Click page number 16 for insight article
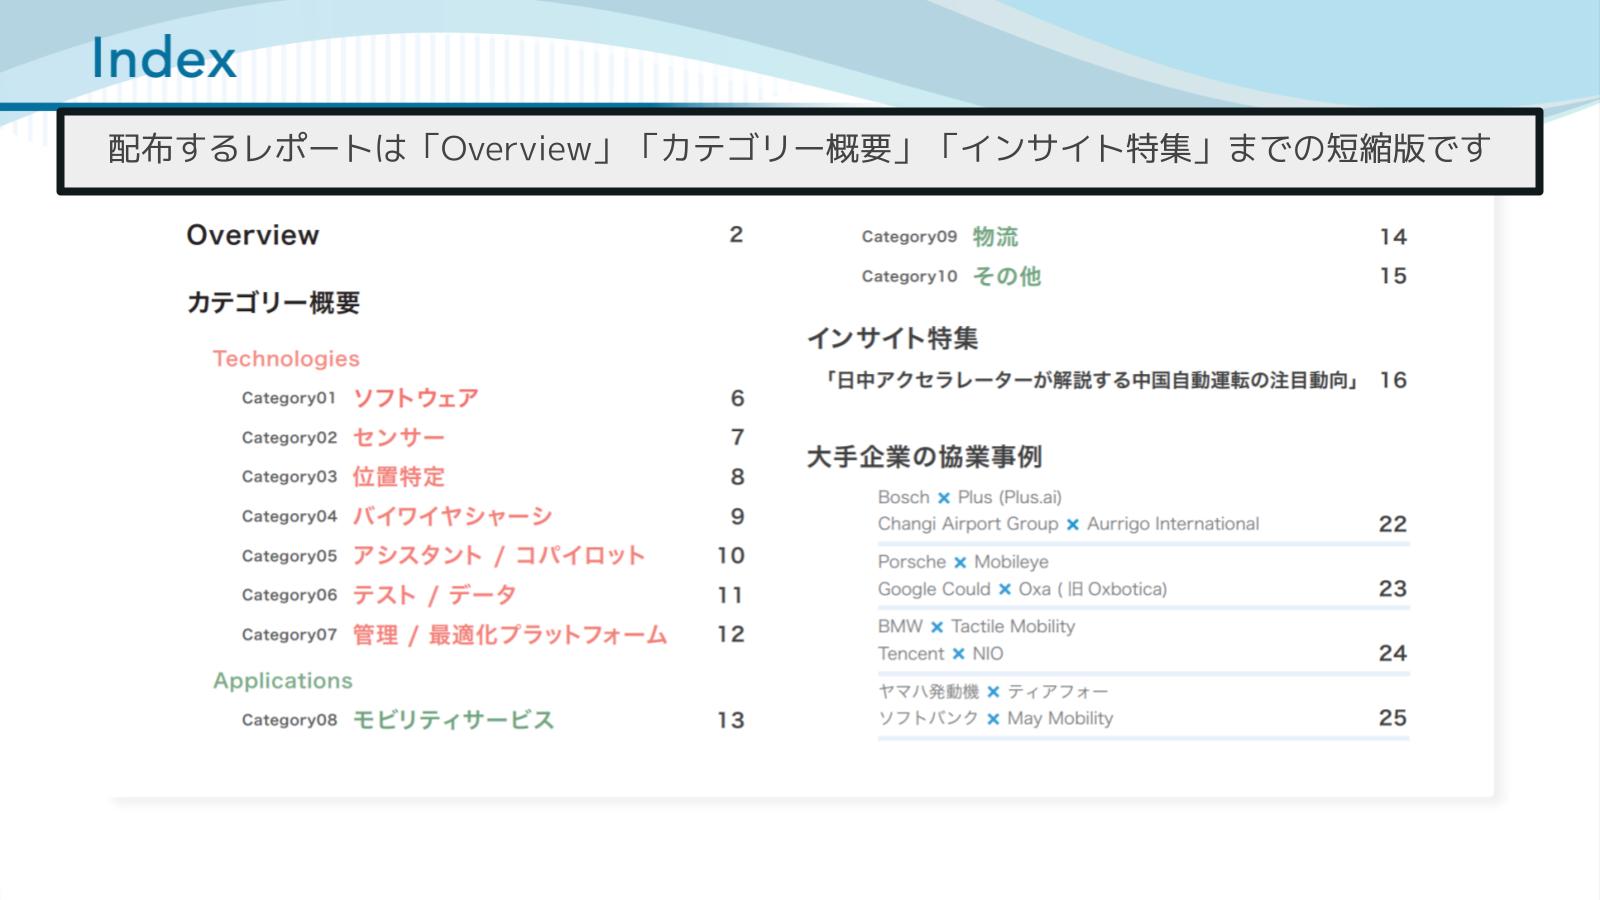Viewport: 1600px width, 900px height. [1393, 380]
